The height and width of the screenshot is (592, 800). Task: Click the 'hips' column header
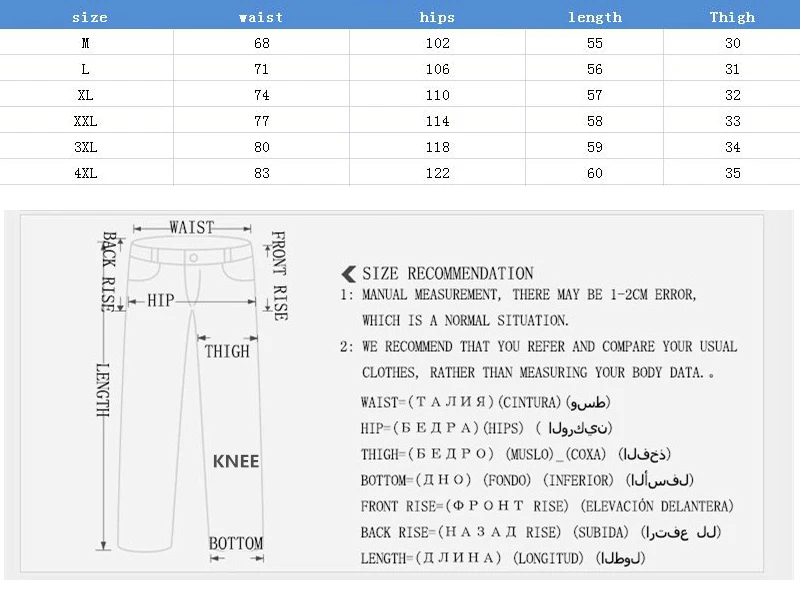[437, 17]
